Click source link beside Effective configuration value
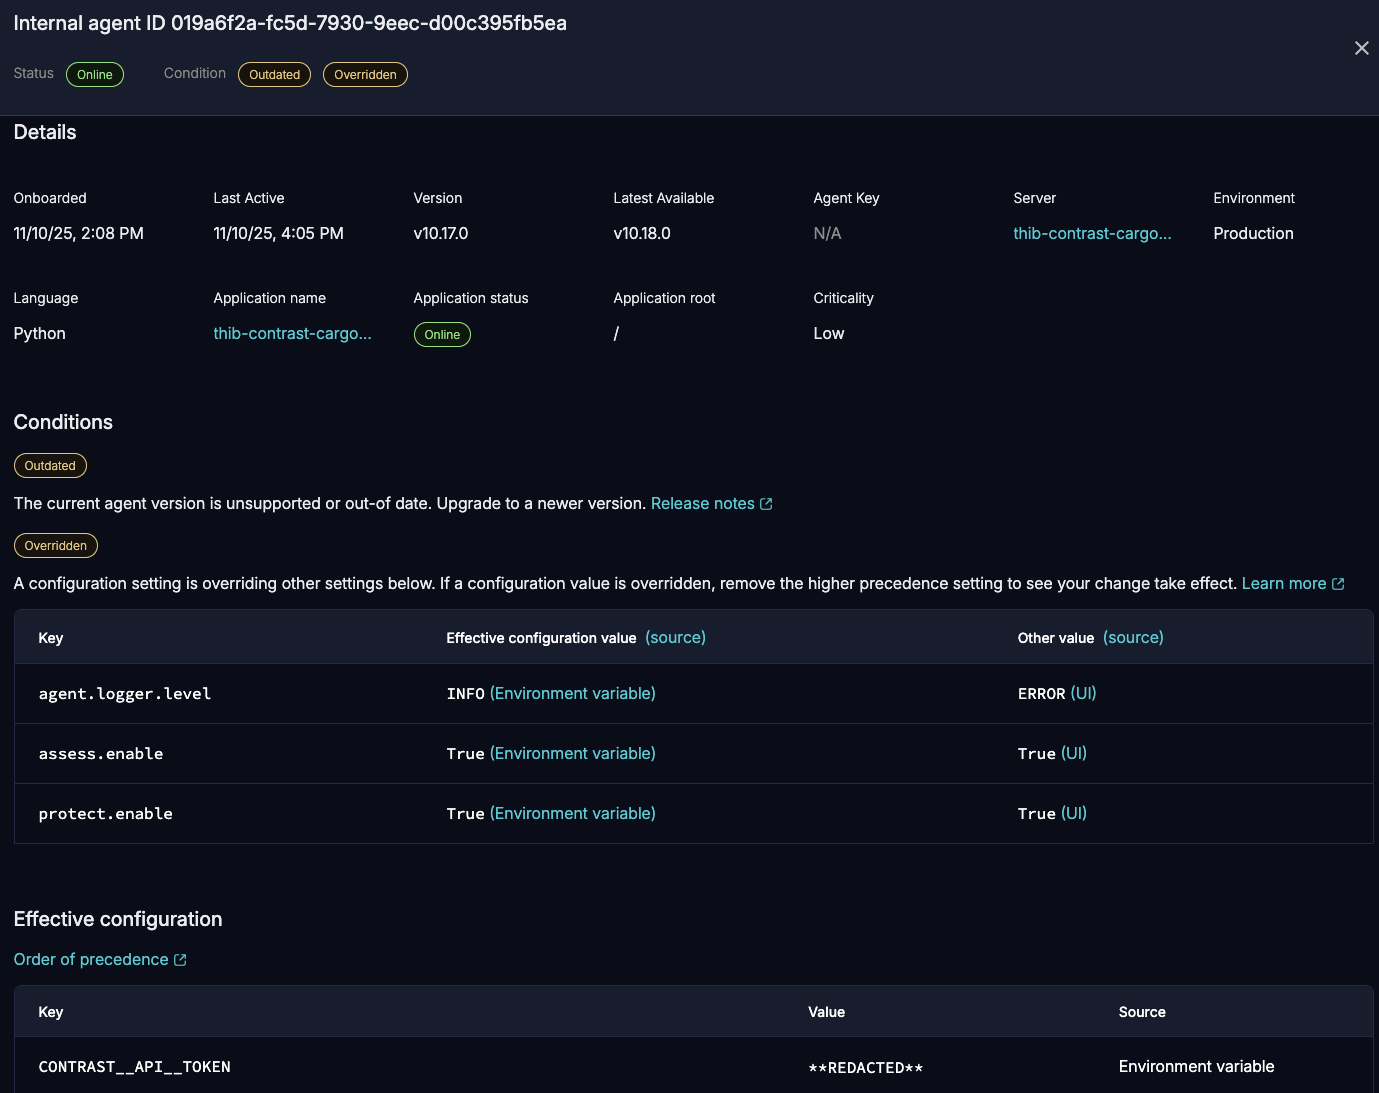 [675, 637]
